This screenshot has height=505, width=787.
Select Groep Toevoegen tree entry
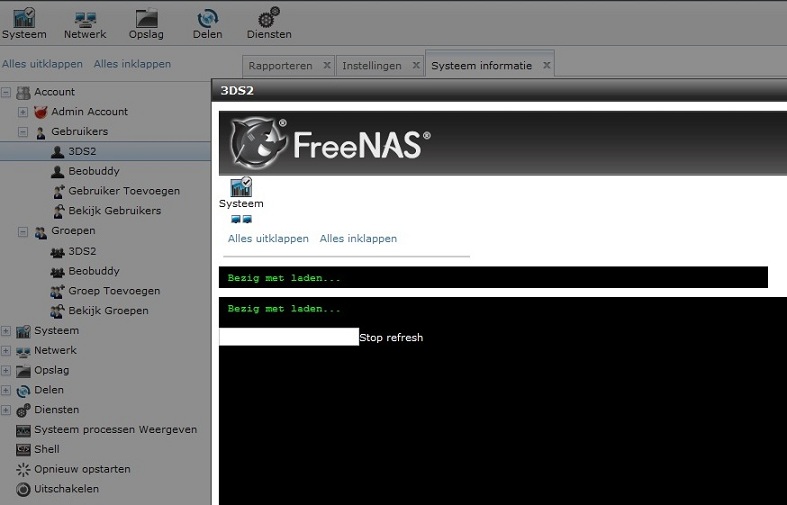(x=114, y=291)
